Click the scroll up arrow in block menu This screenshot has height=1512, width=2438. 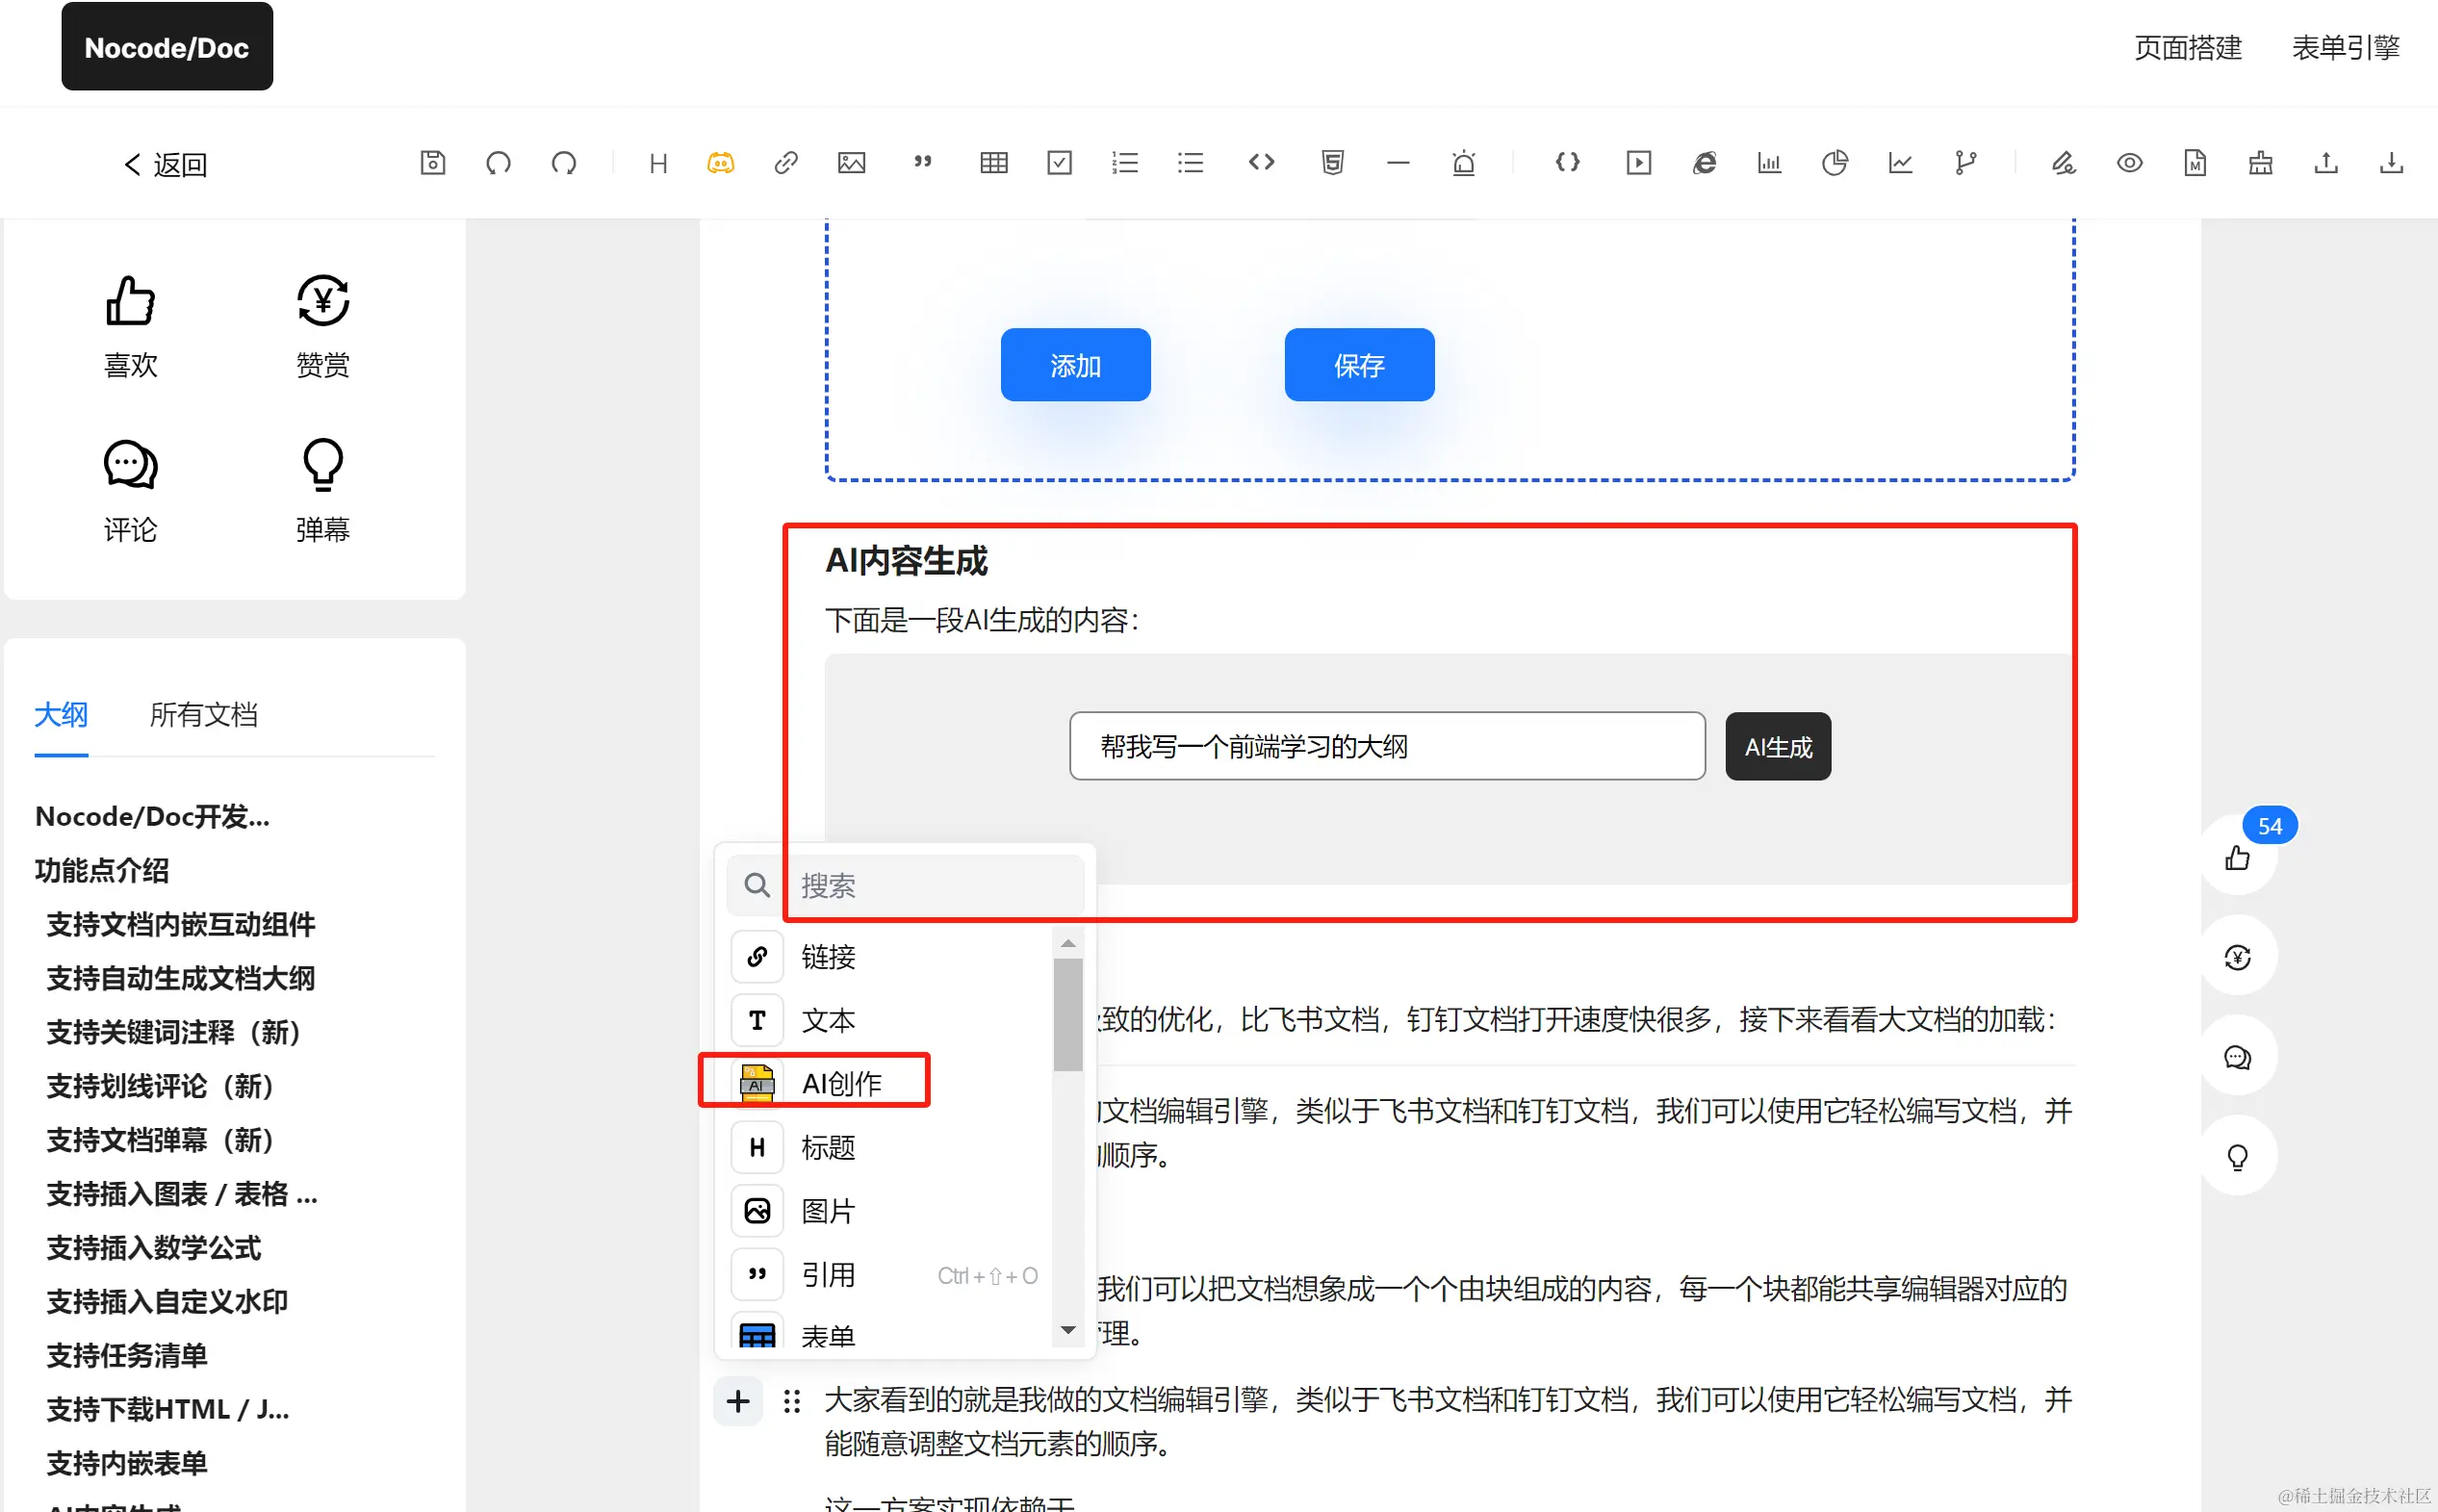tap(1068, 943)
